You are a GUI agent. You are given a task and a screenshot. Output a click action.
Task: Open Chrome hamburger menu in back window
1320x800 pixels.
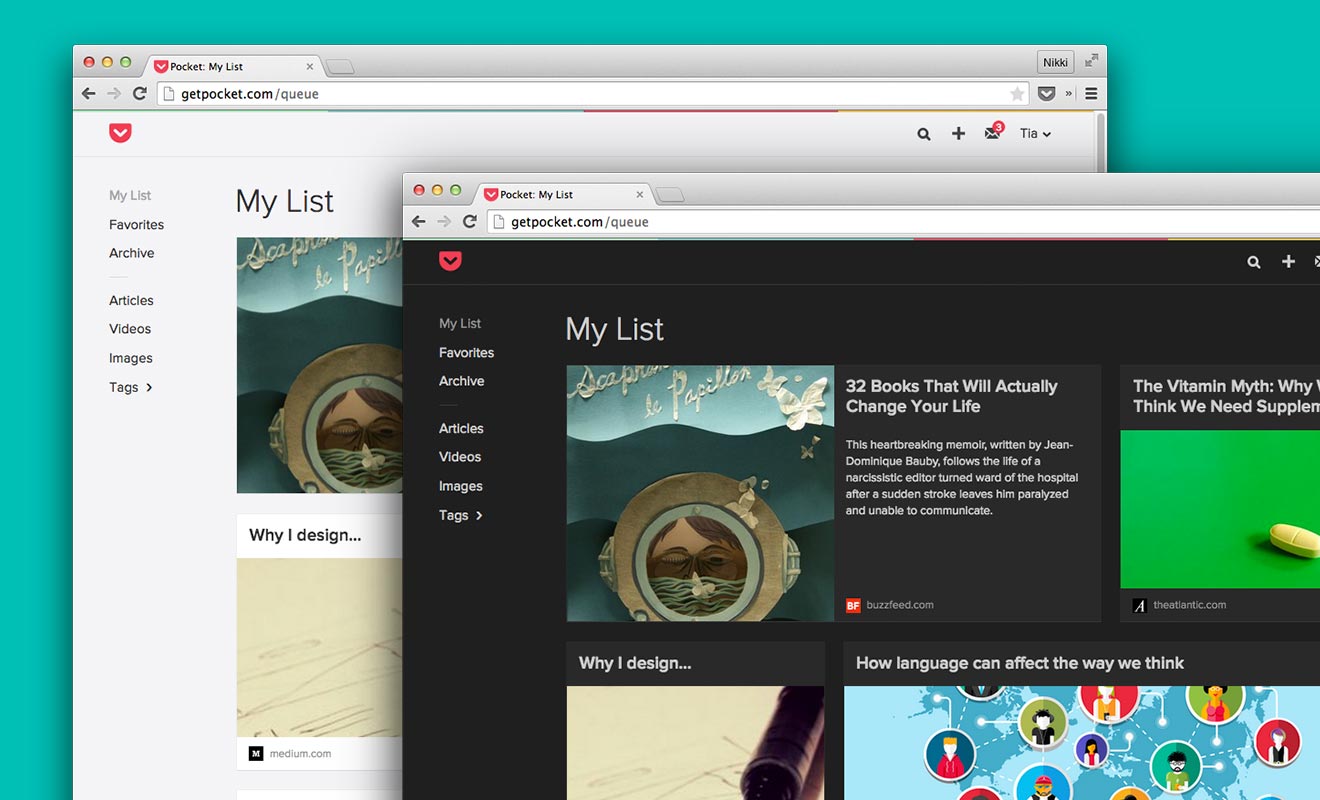[1091, 94]
